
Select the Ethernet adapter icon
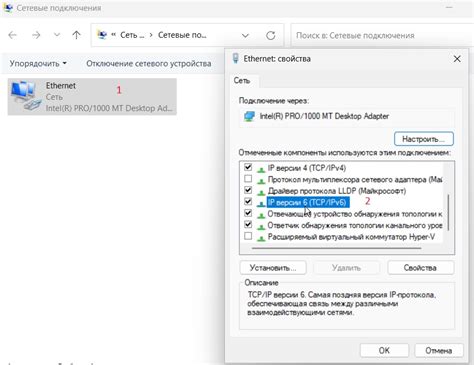25,96
